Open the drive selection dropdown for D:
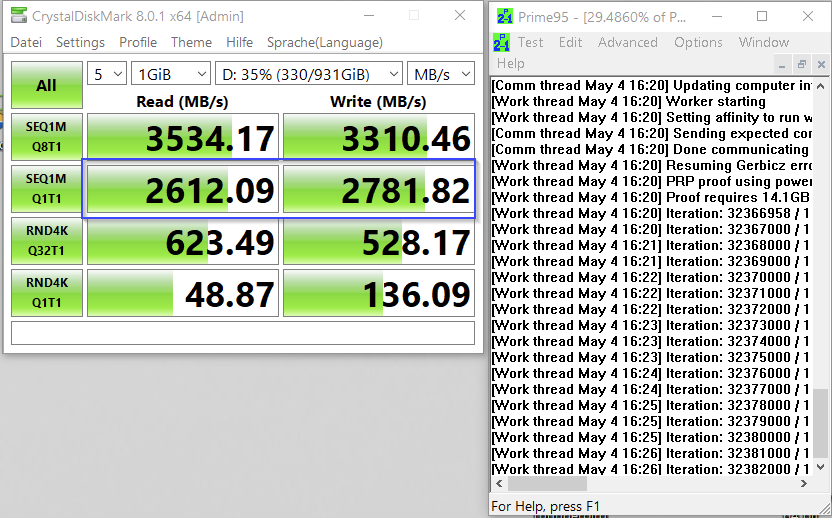832x518 pixels. tap(309, 74)
